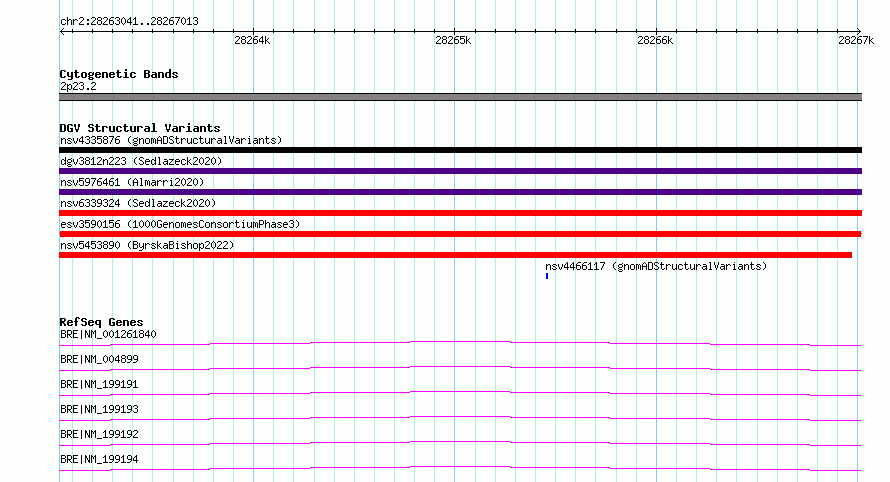890x482 pixels.
Task: Click the 28265k ruler tick label
Action: (x=453, y=40)
